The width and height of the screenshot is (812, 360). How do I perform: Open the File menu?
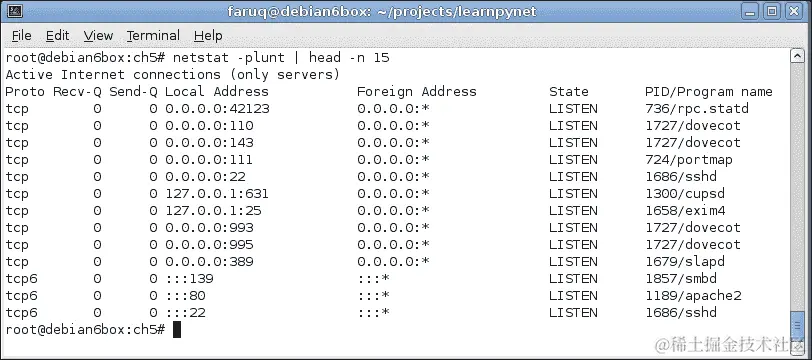click(21, 36)
